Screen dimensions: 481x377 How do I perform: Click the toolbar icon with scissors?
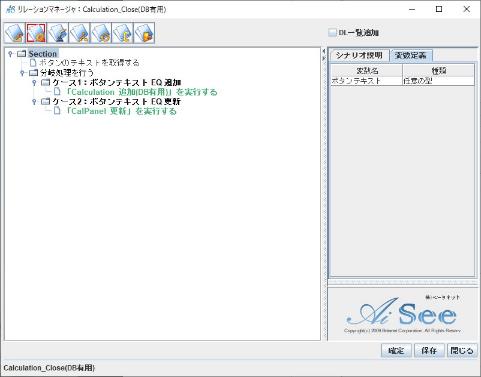79,33
